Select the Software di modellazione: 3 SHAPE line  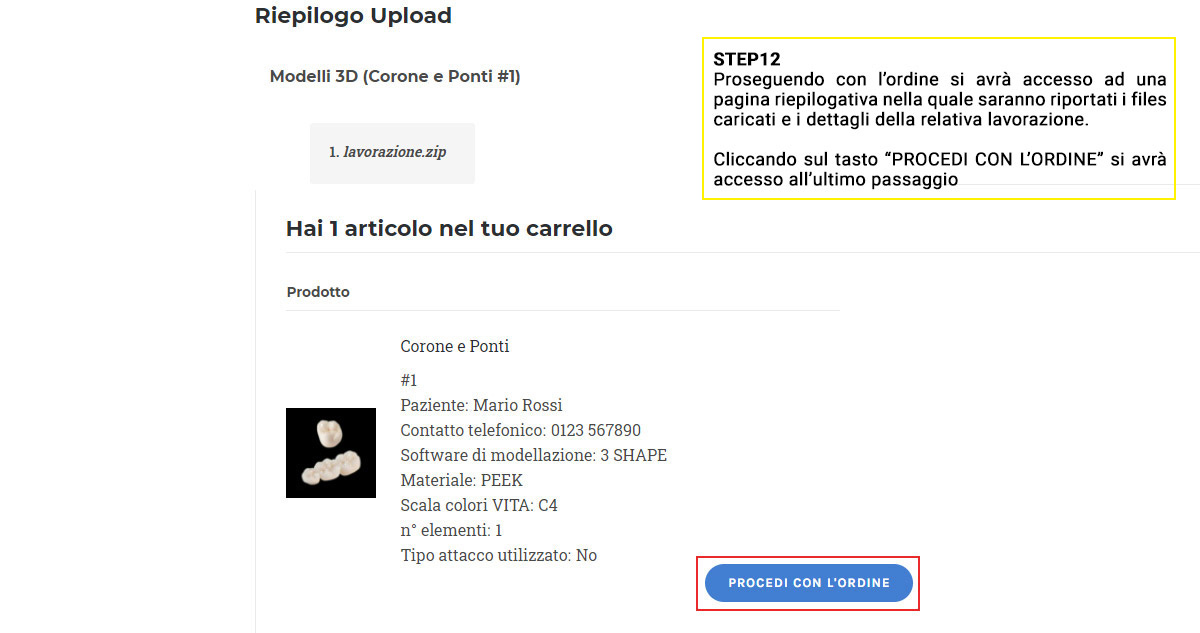pyautogui.click(x=533, y=455)
